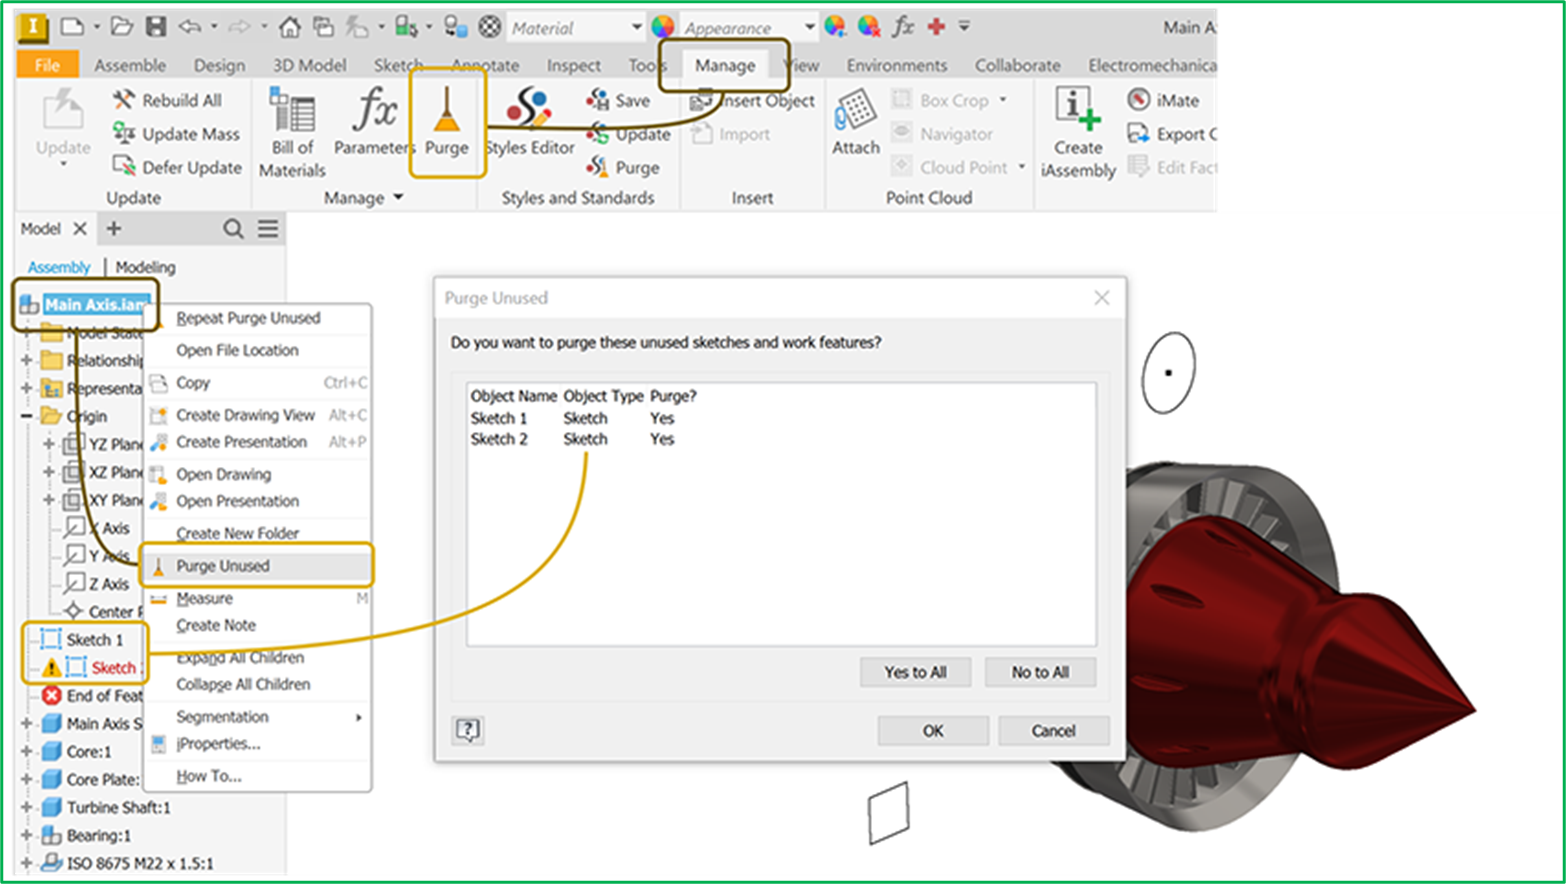Launch the Styles Editor

529,122
